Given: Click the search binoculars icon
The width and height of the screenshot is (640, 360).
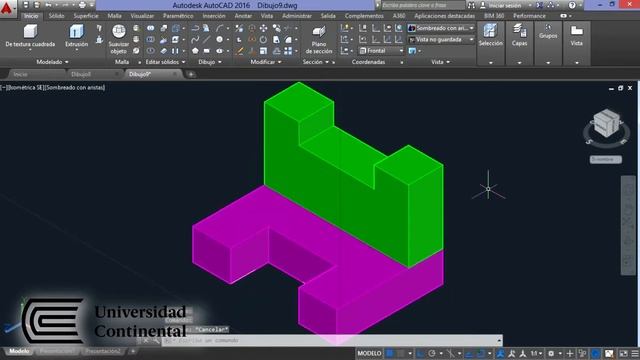Looking at the screenshot, I should click(471, 5).
